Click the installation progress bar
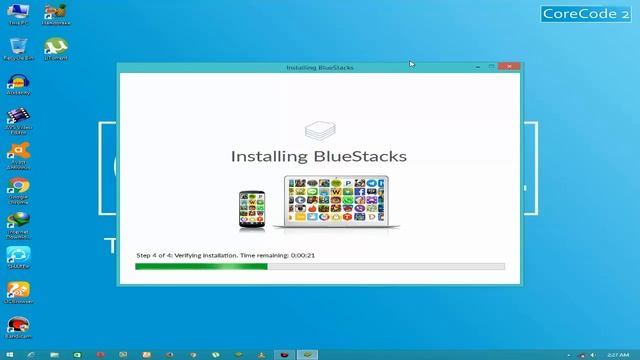 pos(320,267)
